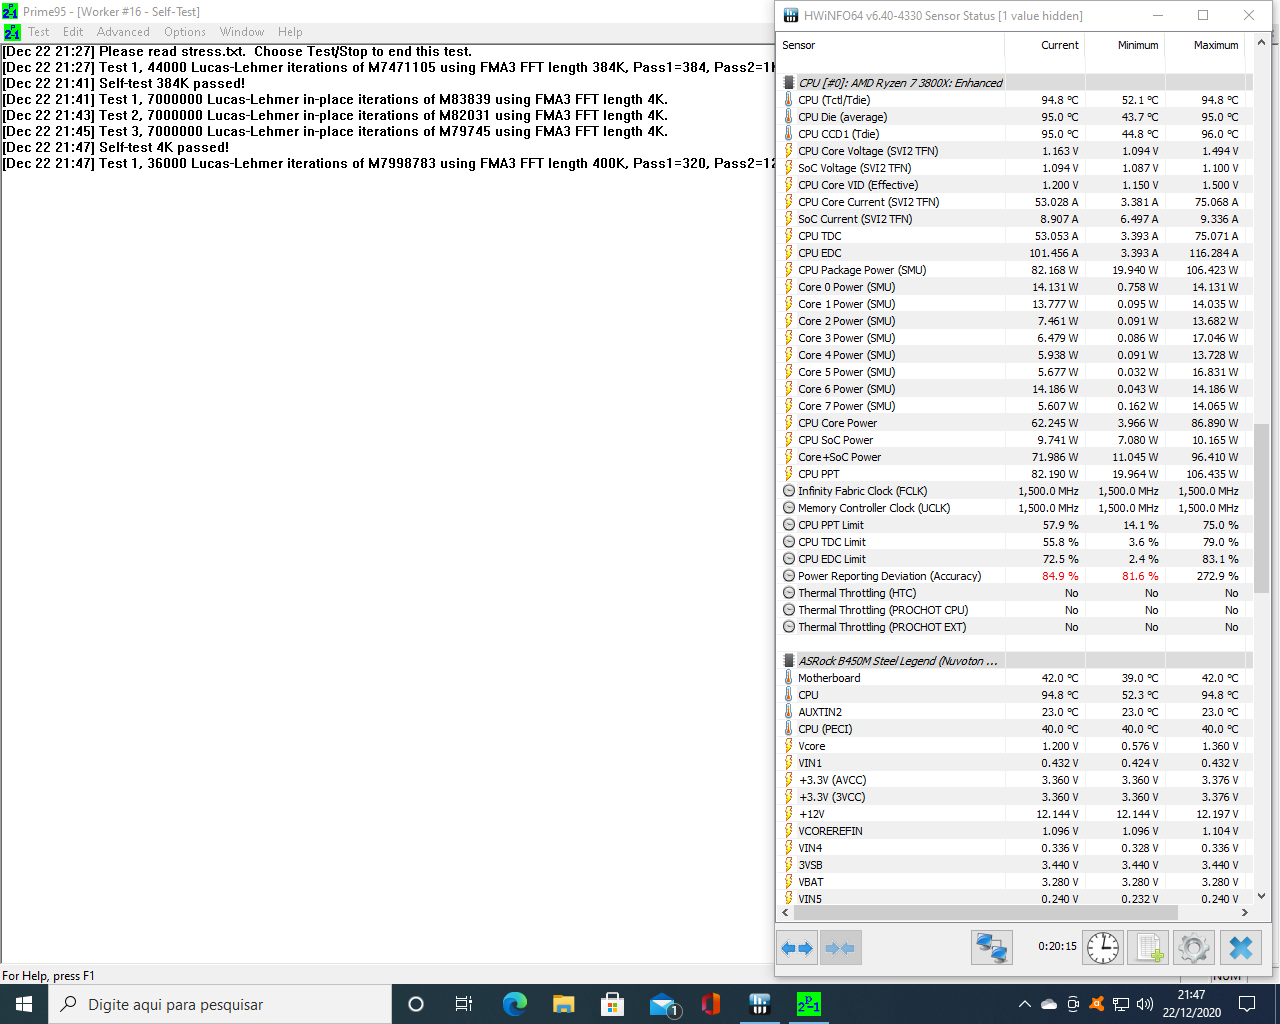Open Cortana circle on the taskbar
1280x1024 pixels.
[416, 1004]
